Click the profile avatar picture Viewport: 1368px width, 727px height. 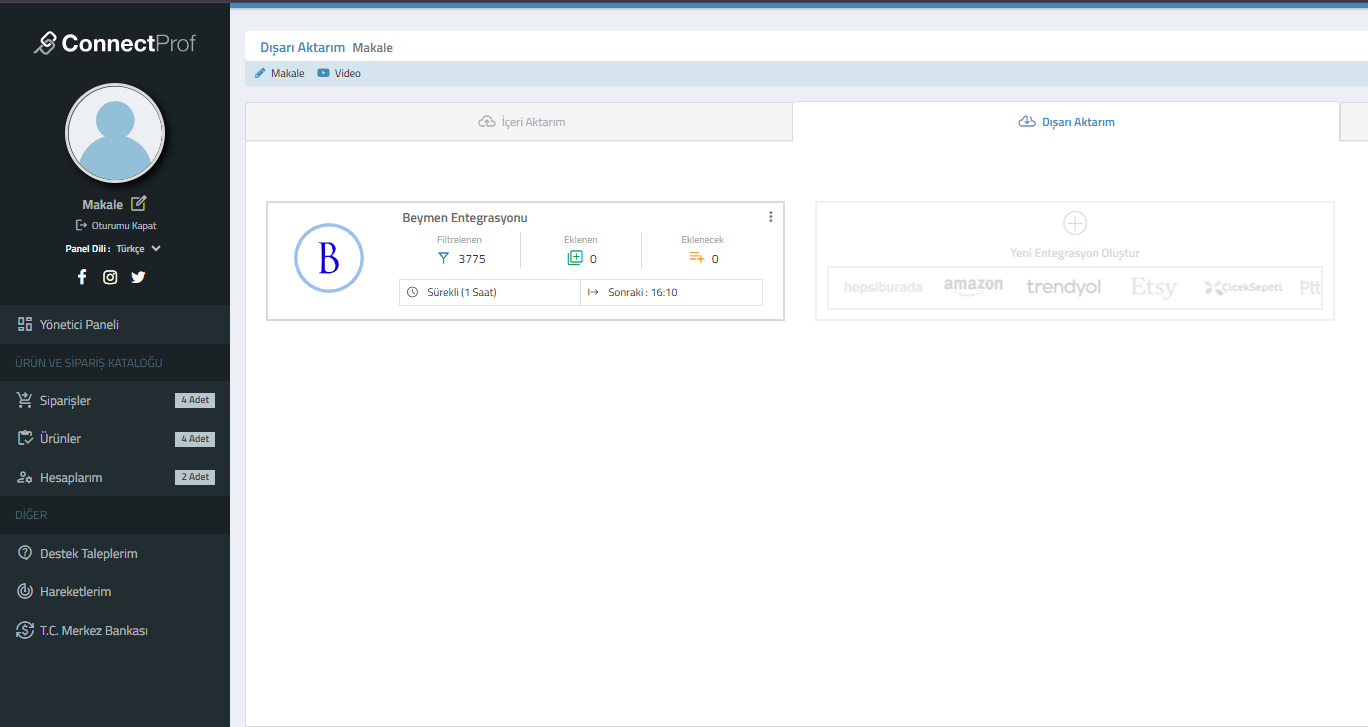[115, 133]
